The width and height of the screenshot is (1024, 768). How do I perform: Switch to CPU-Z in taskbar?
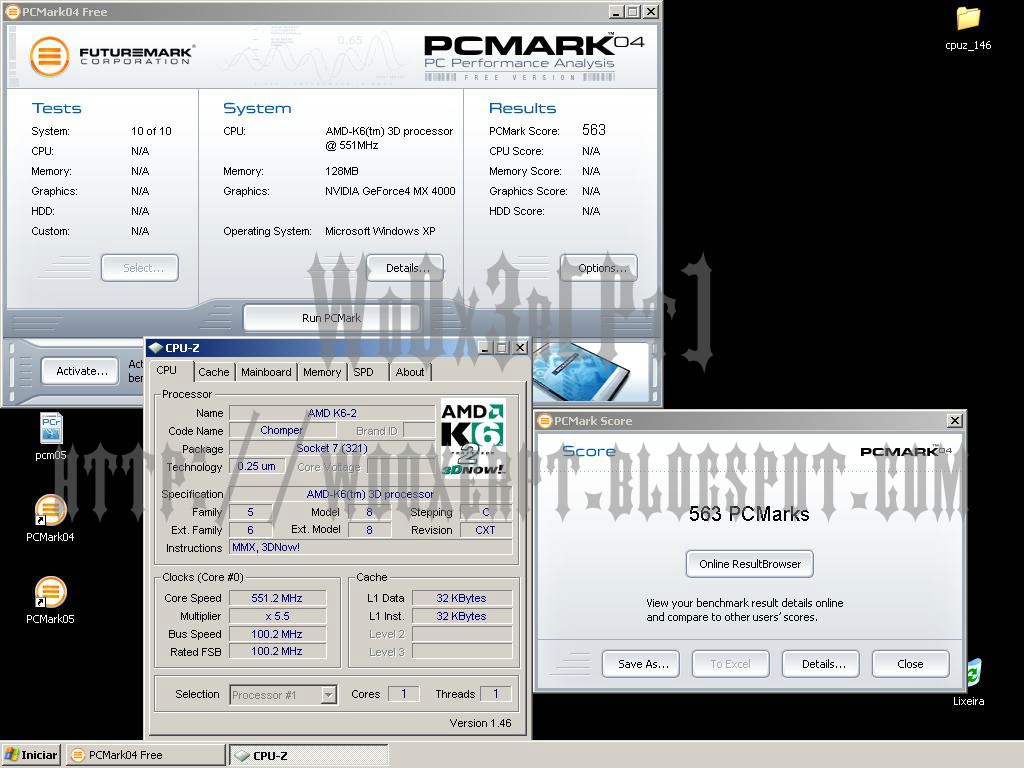309,755
